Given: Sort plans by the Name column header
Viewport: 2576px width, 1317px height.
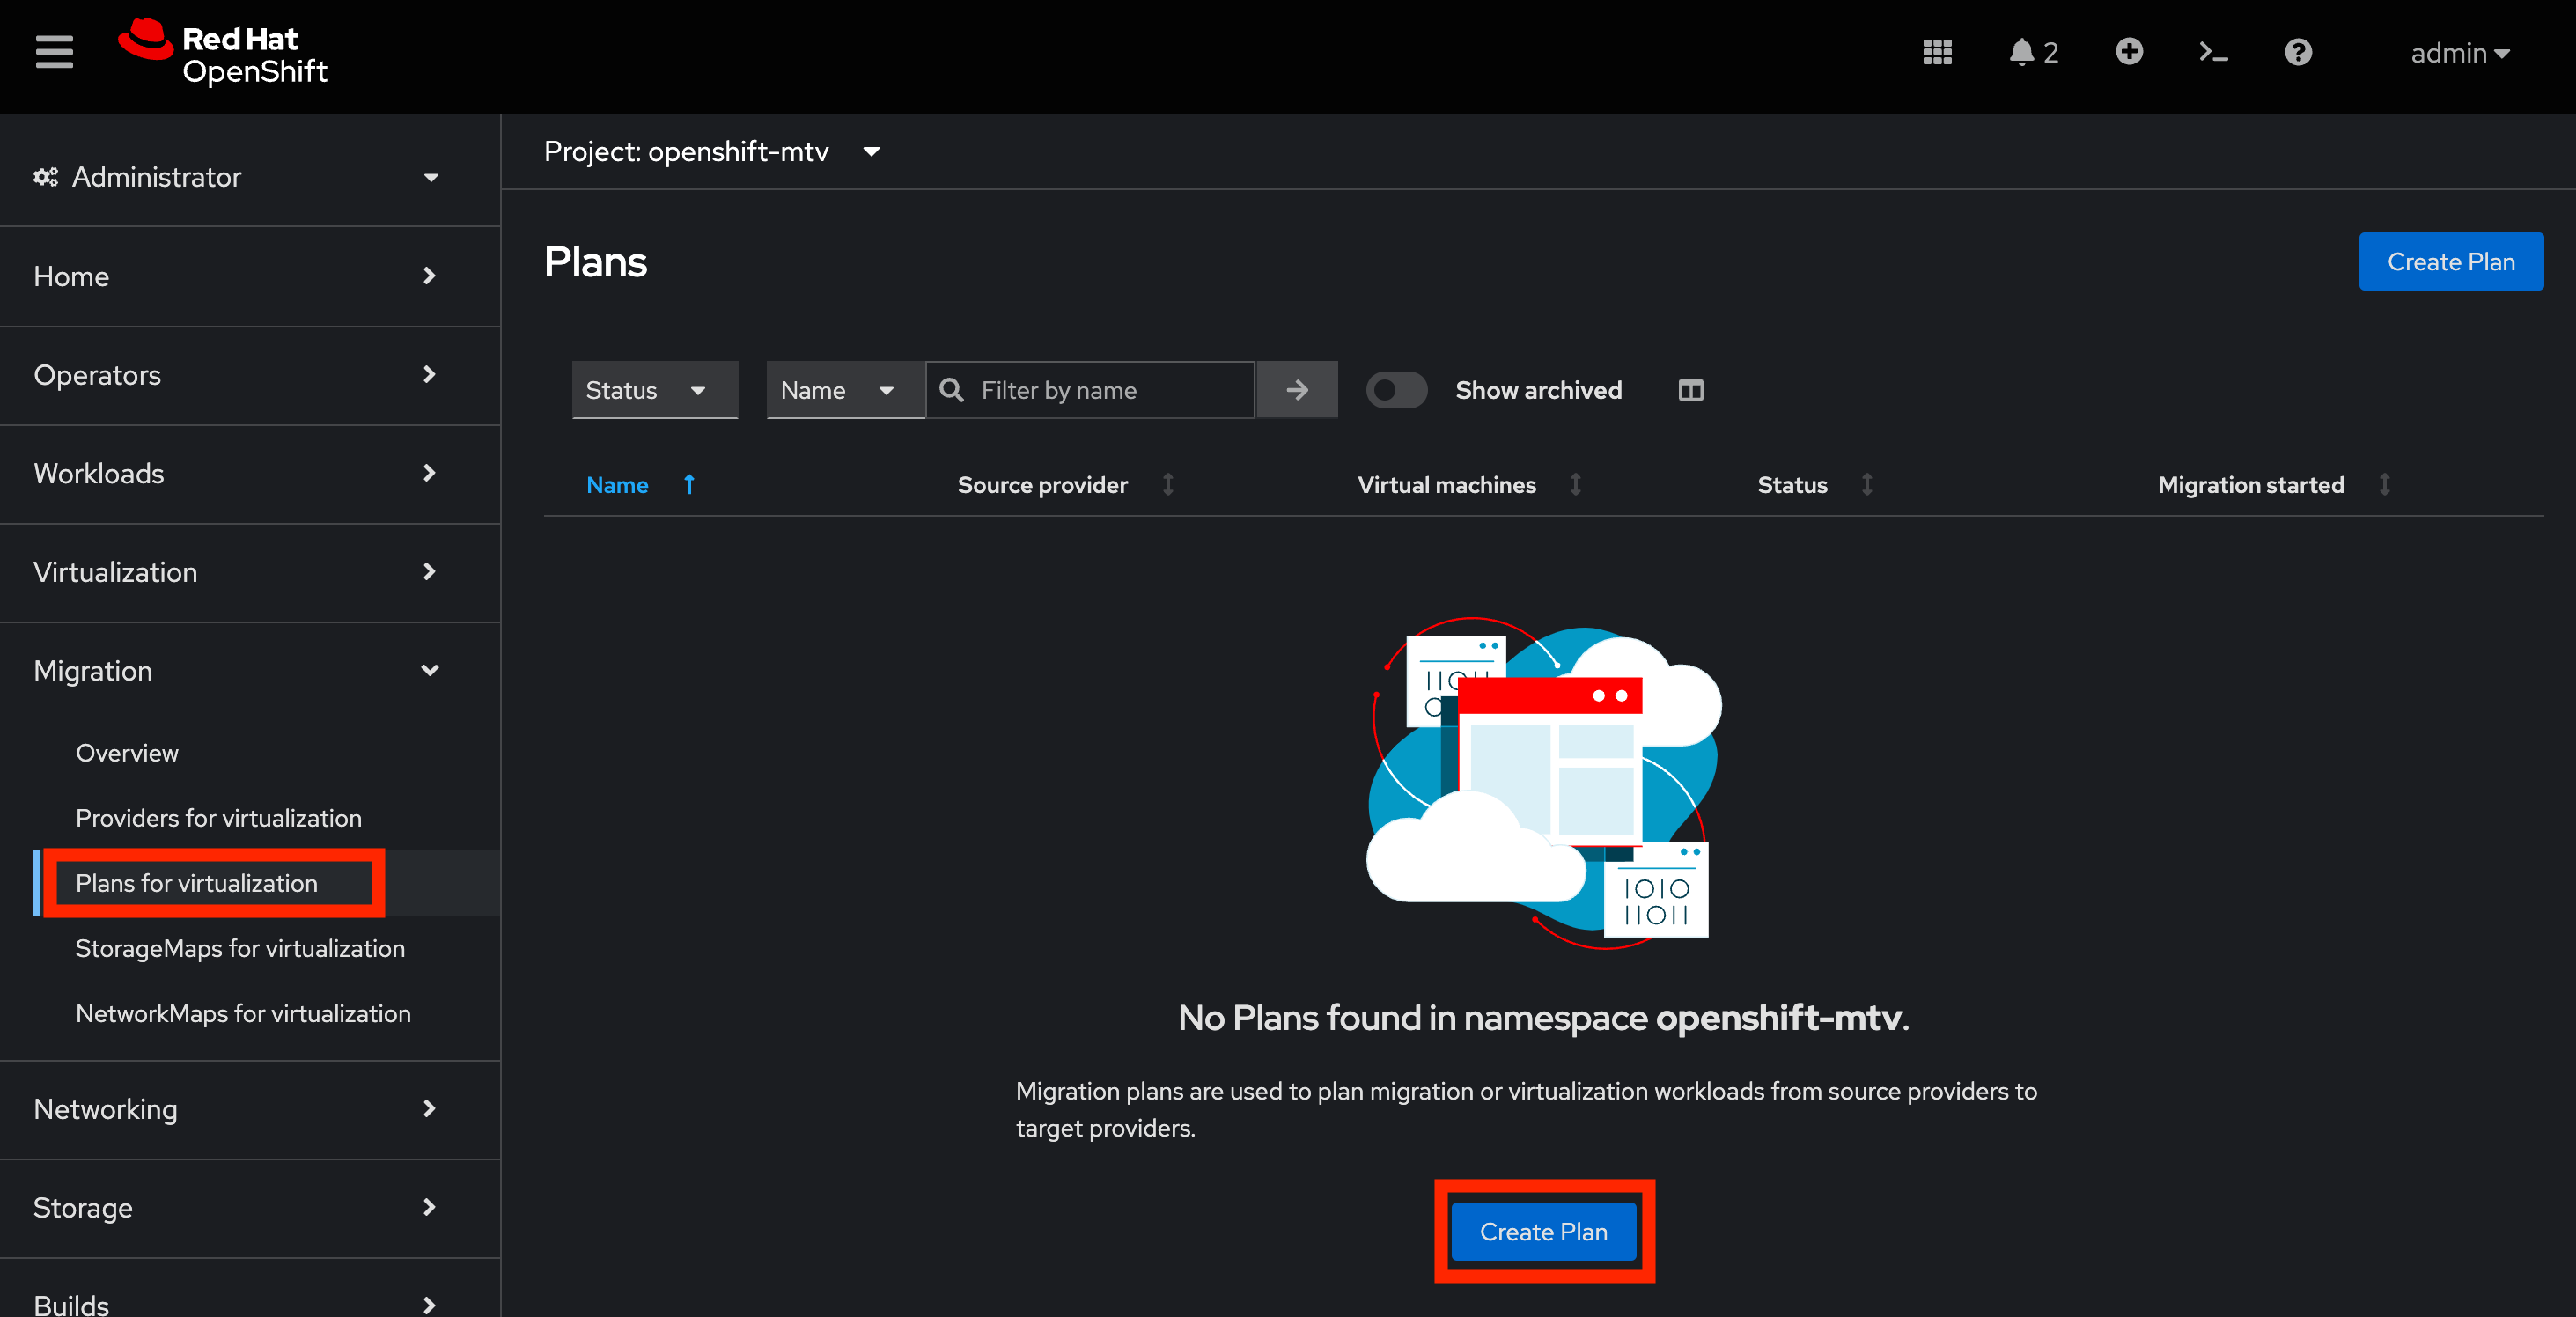Looking at the screenshot, I should point(617,485).
